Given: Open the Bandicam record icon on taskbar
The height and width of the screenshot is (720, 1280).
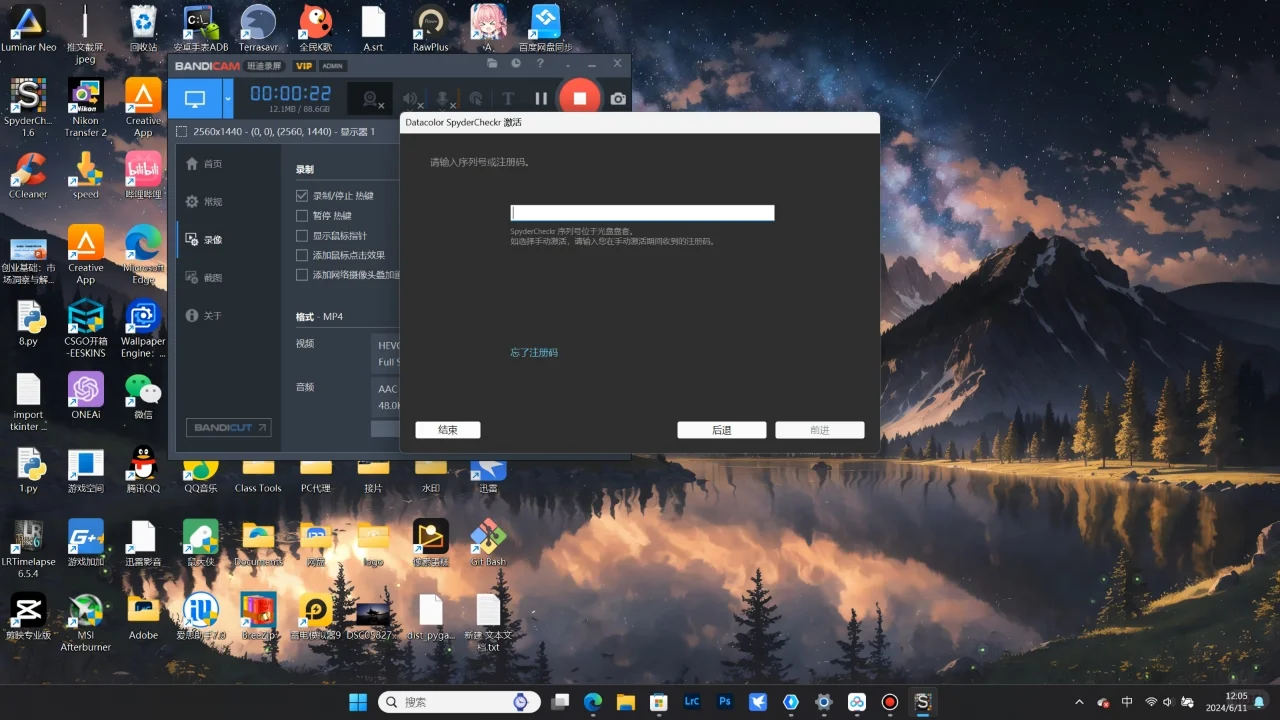Looking at the screenshot, I should 890,702.
